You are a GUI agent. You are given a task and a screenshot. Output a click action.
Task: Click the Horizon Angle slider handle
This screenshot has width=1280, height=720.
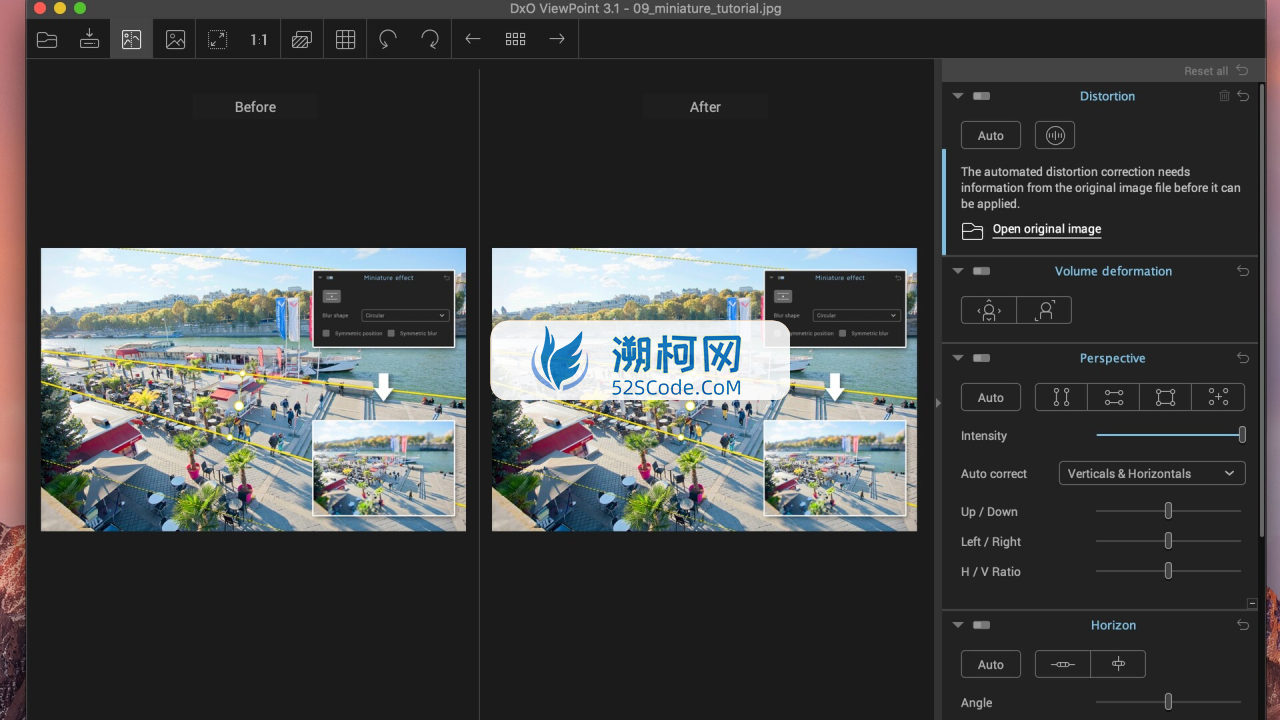point(1168,702)
